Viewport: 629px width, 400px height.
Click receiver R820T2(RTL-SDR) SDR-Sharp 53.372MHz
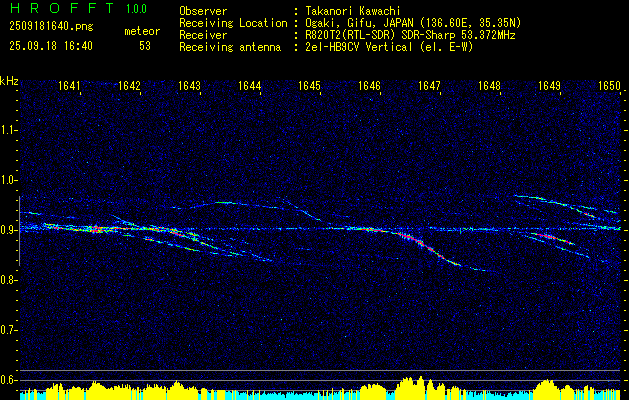click(408, 35)
